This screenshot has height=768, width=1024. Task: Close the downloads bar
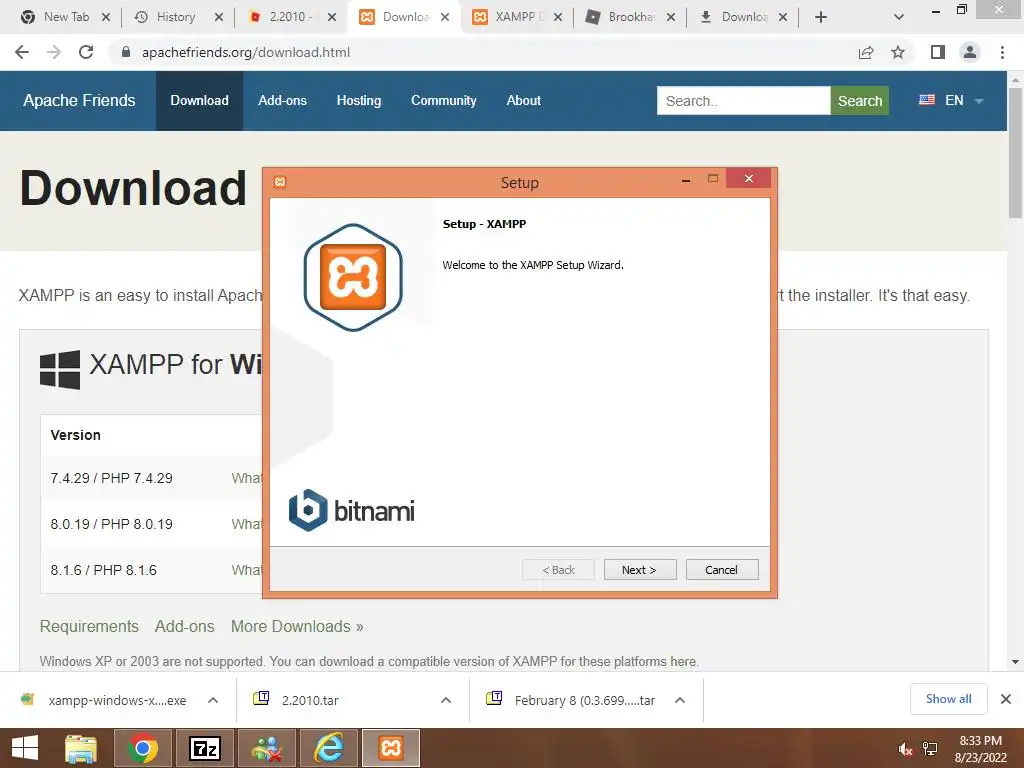click(1006, 699)
